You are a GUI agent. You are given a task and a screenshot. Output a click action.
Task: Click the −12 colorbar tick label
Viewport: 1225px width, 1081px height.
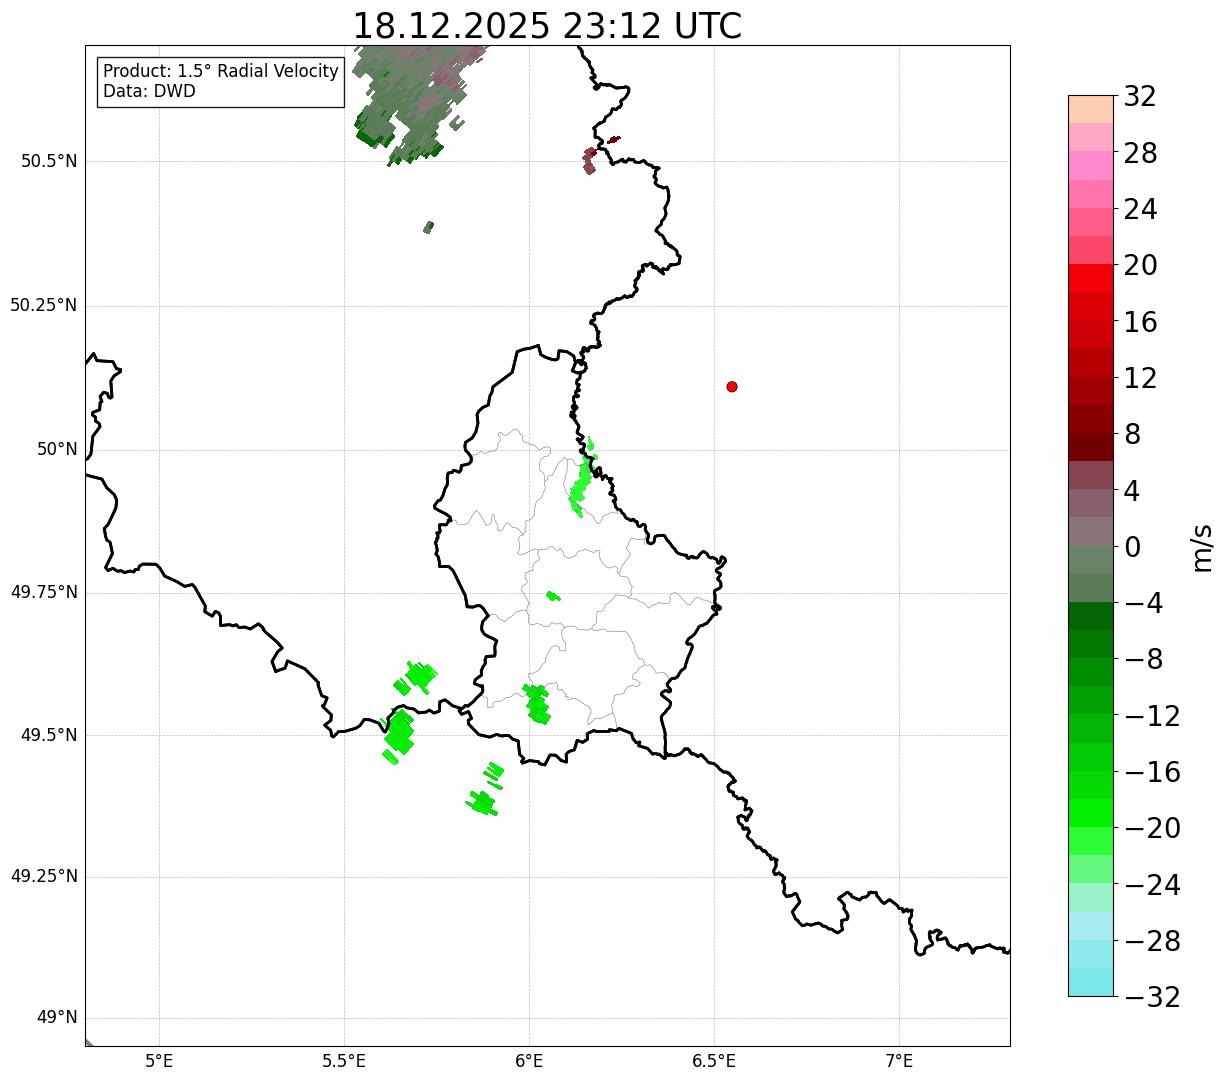(1152, 716)
